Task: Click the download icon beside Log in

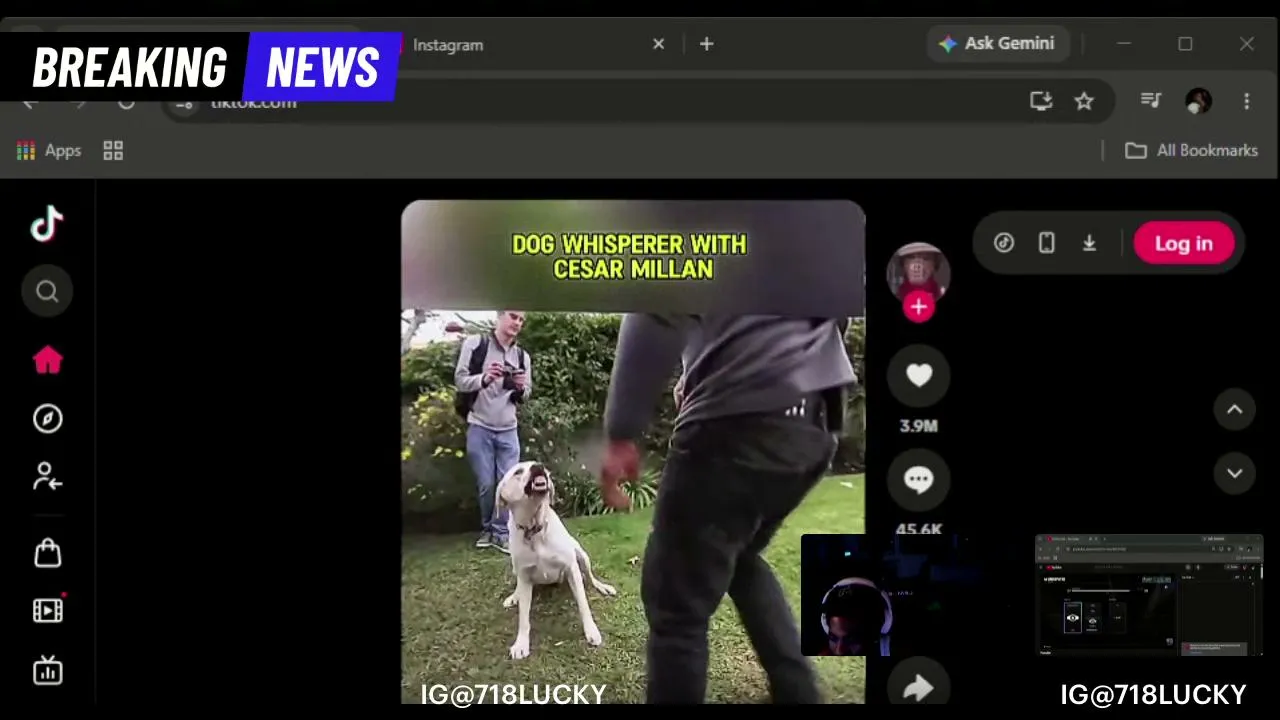Action: pyautogui.click(x=1089, y=243)
